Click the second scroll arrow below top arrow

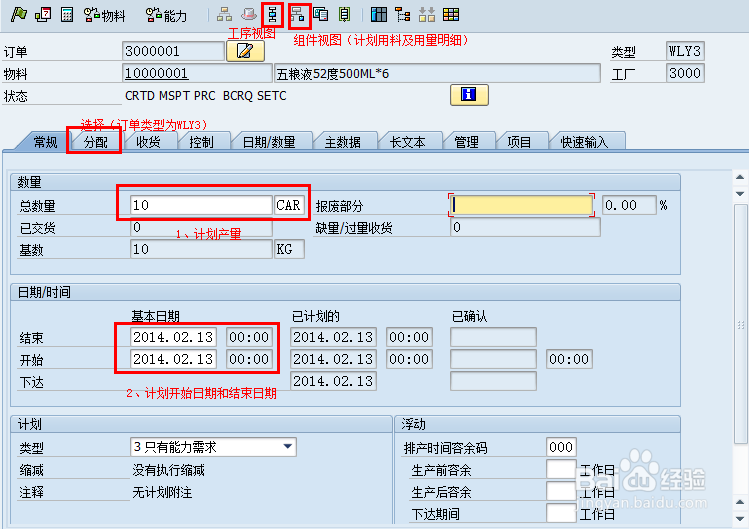(740, 194)
